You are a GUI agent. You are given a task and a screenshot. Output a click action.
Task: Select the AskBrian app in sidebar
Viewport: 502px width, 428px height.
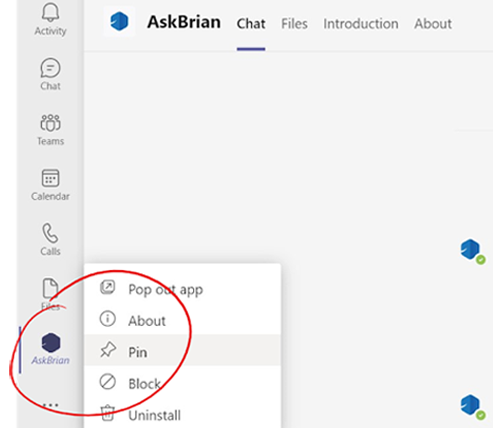click(50, 349)
